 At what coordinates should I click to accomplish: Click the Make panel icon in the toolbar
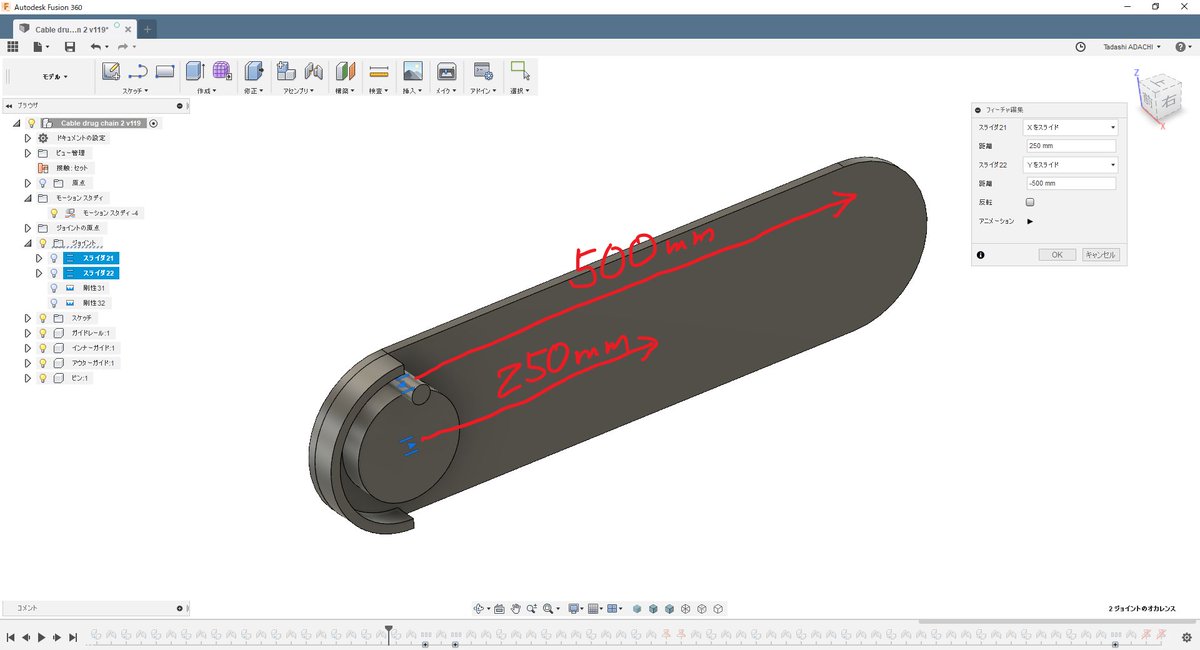click(x=446, y=70)
